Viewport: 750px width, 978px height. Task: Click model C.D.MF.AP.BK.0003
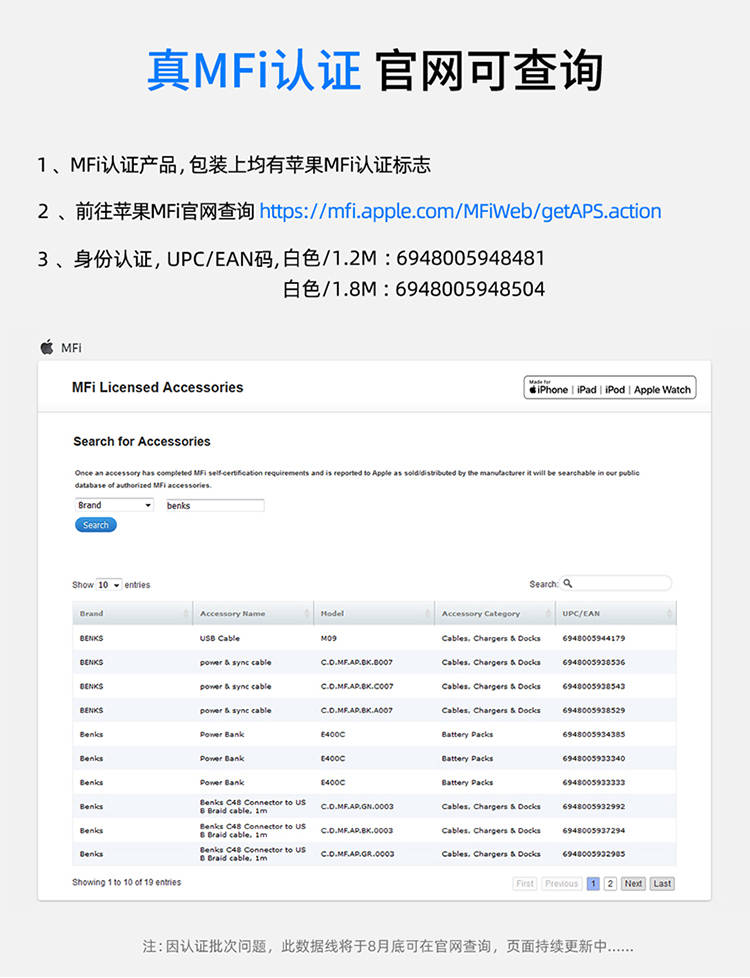357,831
